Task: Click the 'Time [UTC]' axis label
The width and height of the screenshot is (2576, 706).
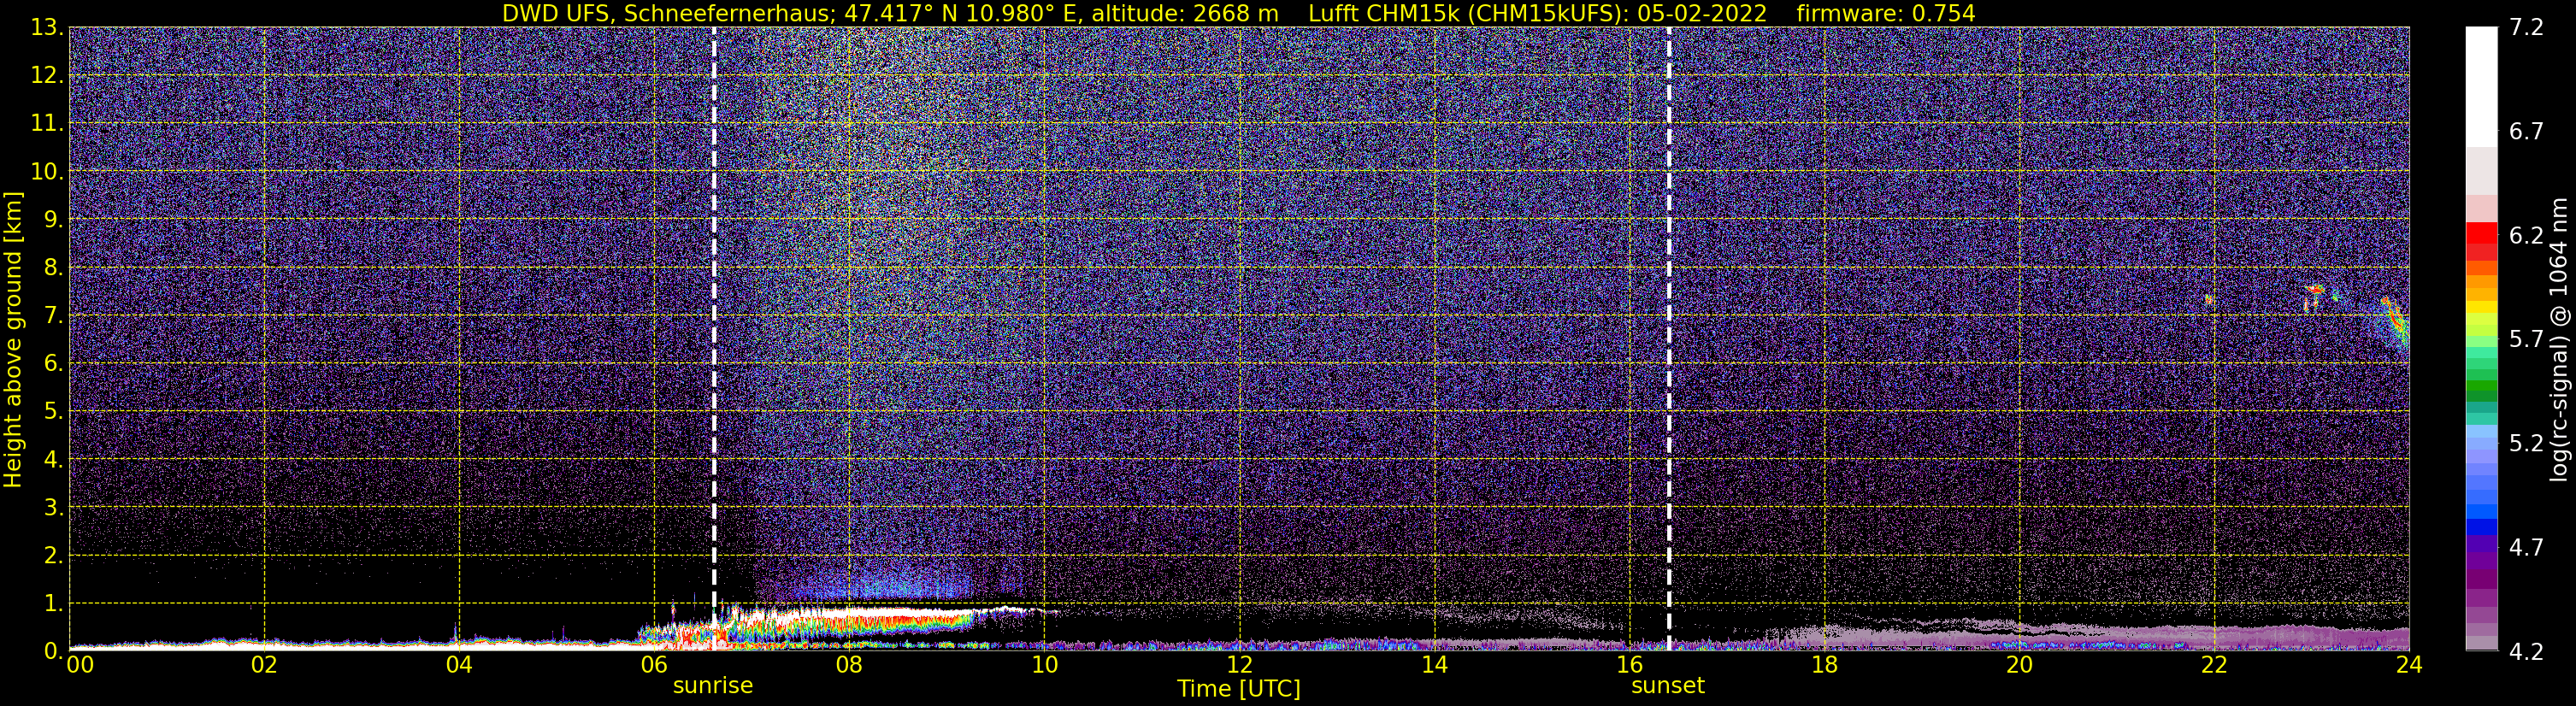Action: click(x=1239, y=689)
